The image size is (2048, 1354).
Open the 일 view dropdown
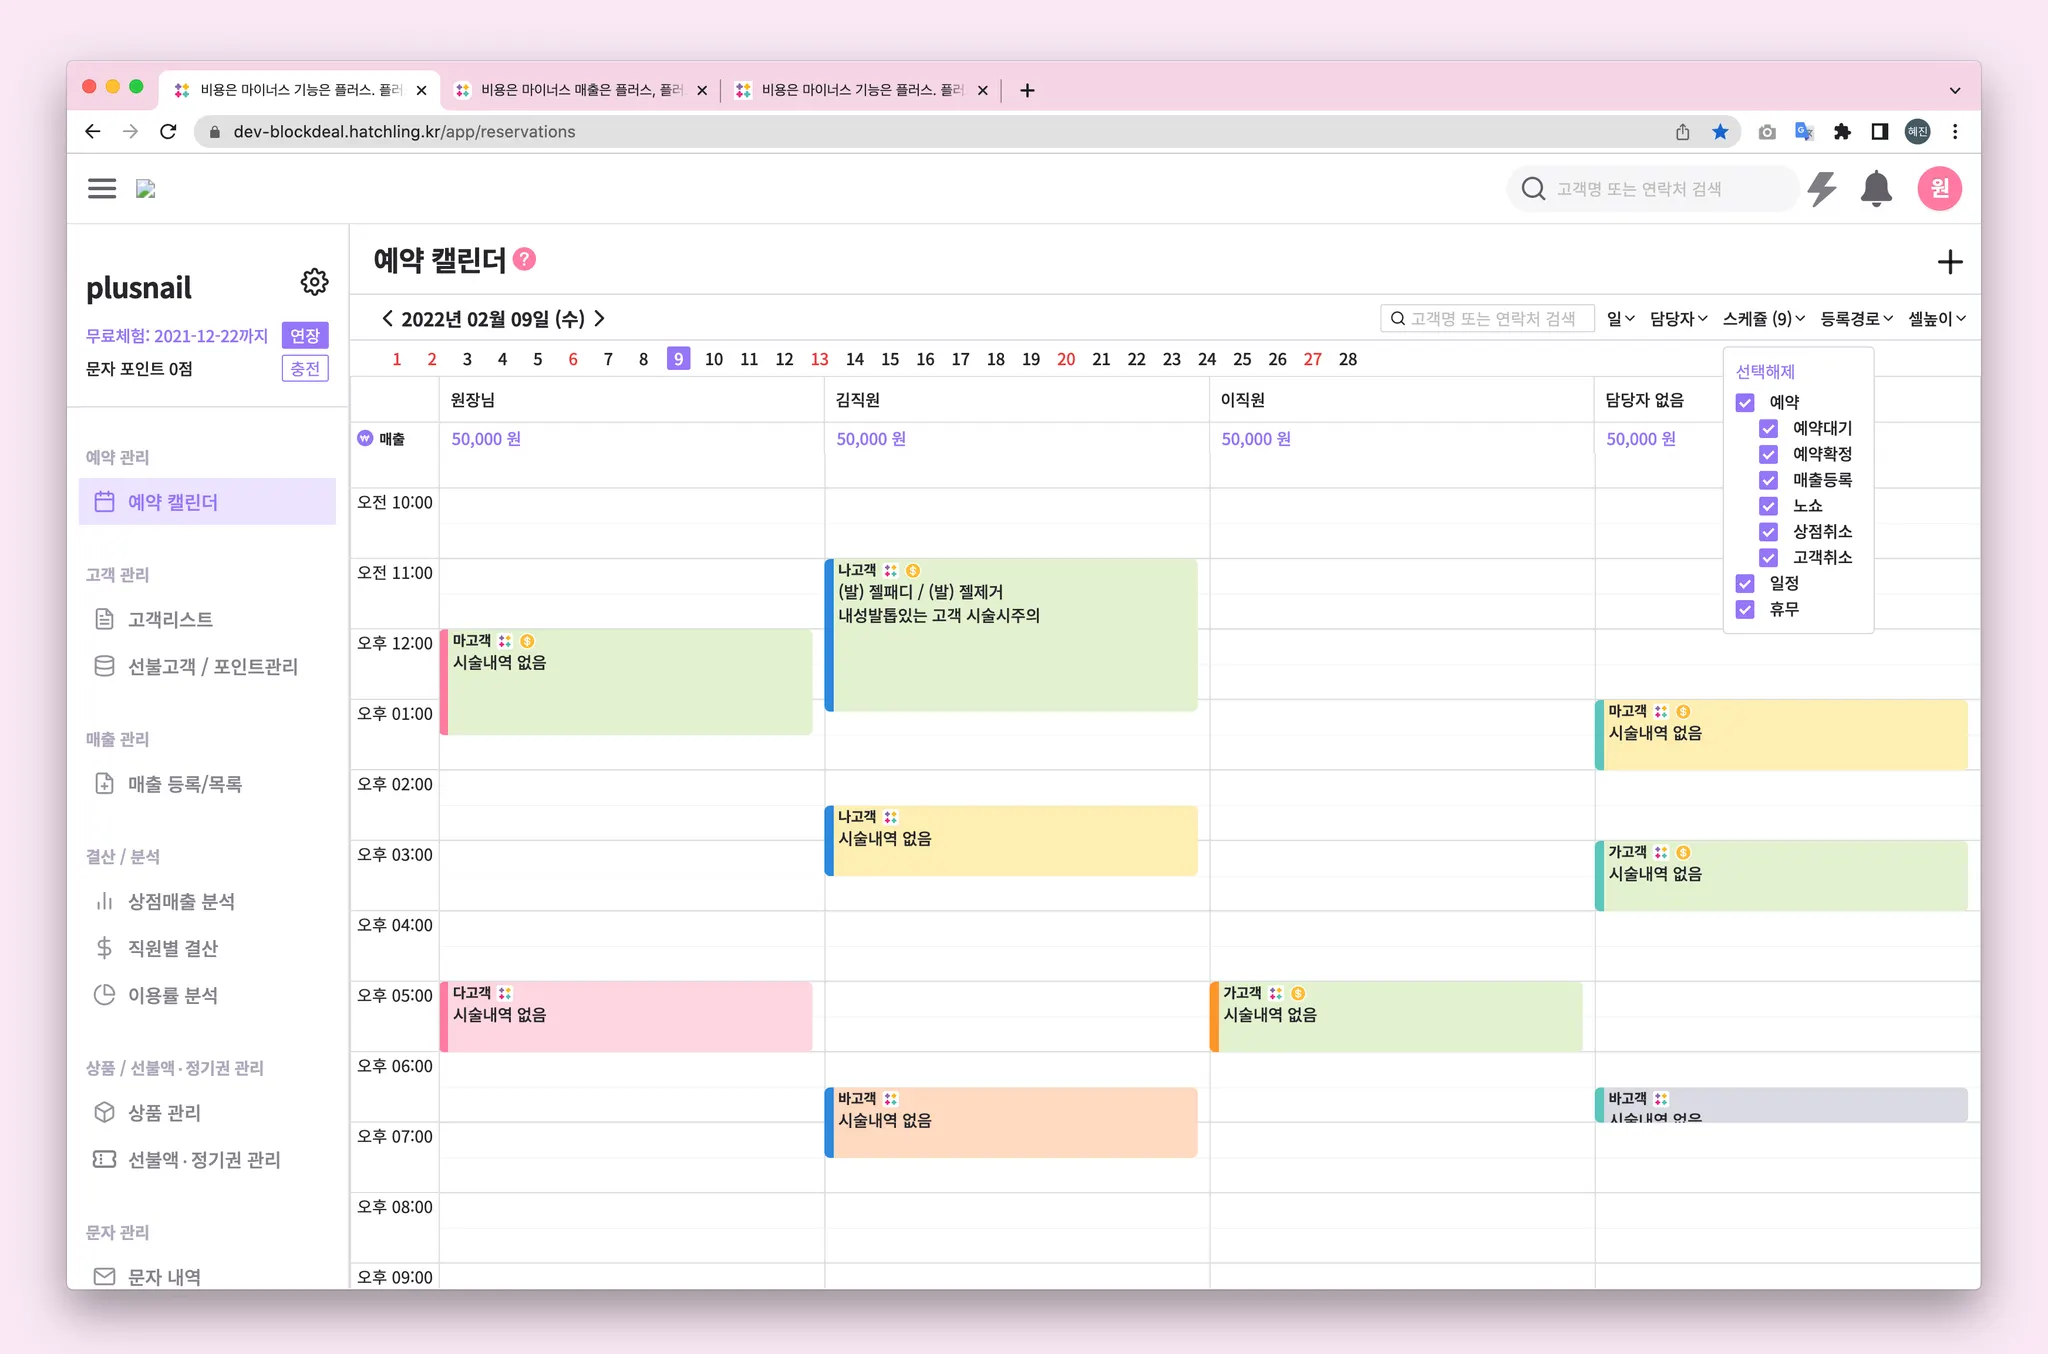point(1620,319)
